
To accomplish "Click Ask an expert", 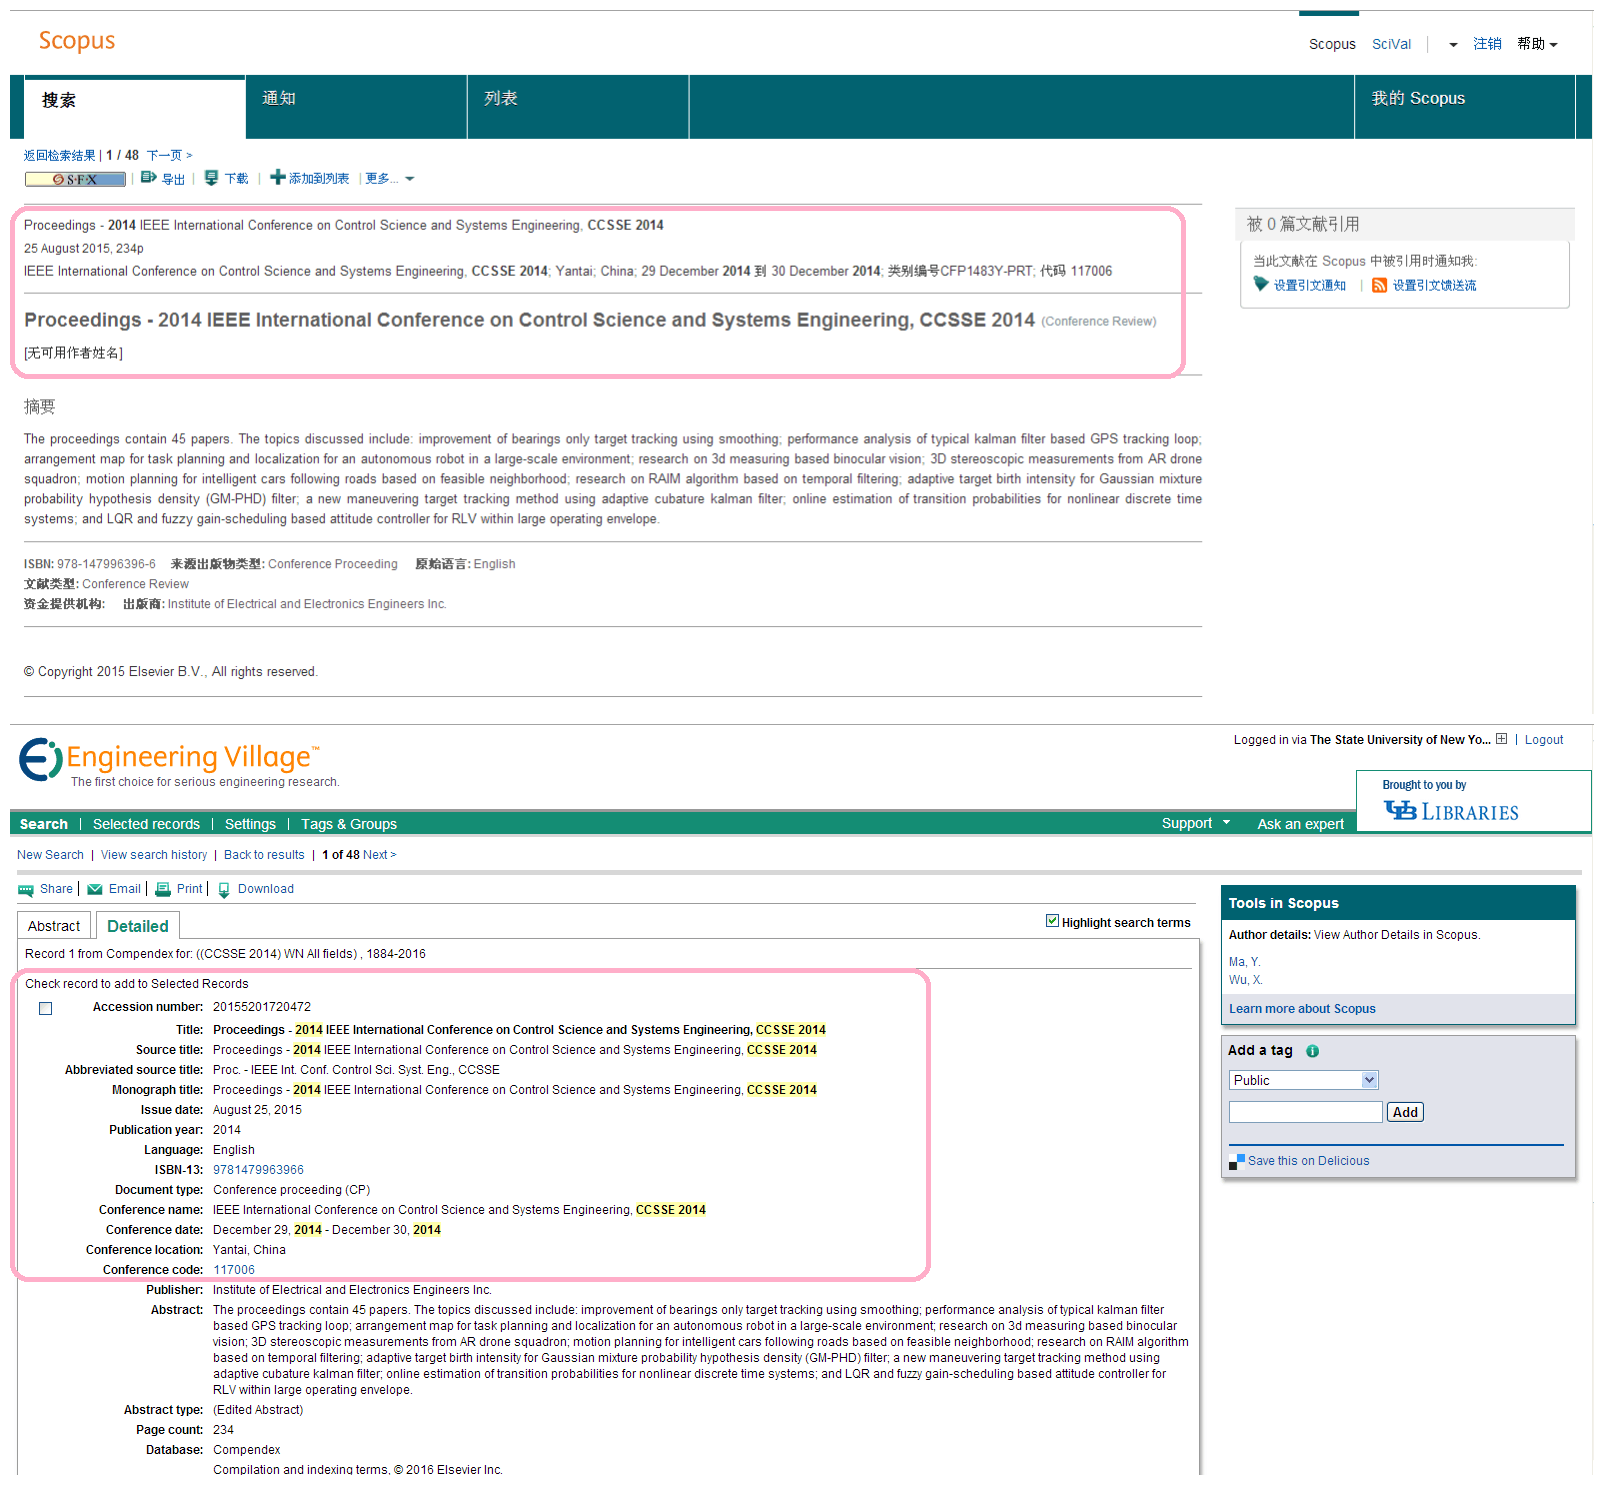I will point(1300,824).
